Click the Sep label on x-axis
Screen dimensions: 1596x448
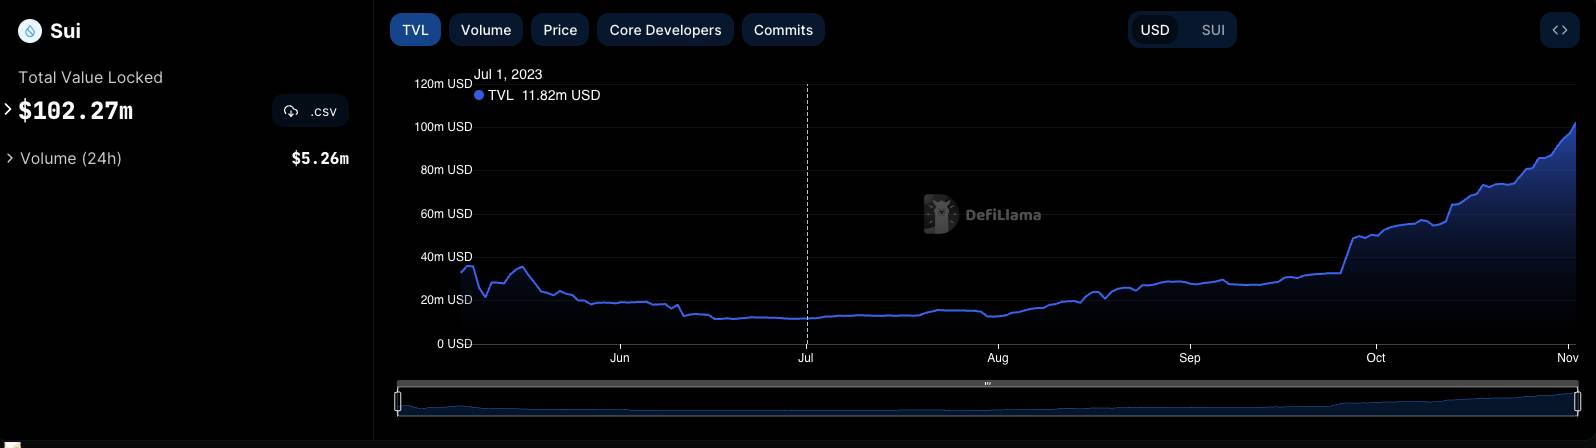click(1189, 358)
